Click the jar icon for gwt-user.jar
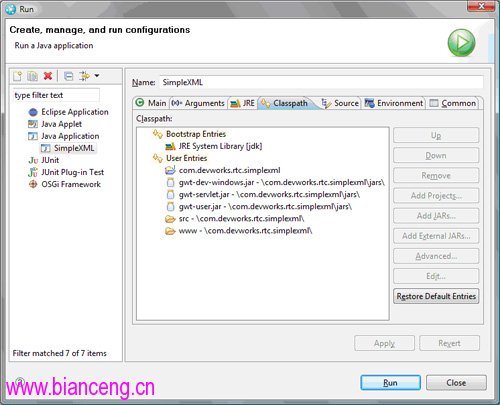This screenshot has height=405, width=500. tap(170, 207)
